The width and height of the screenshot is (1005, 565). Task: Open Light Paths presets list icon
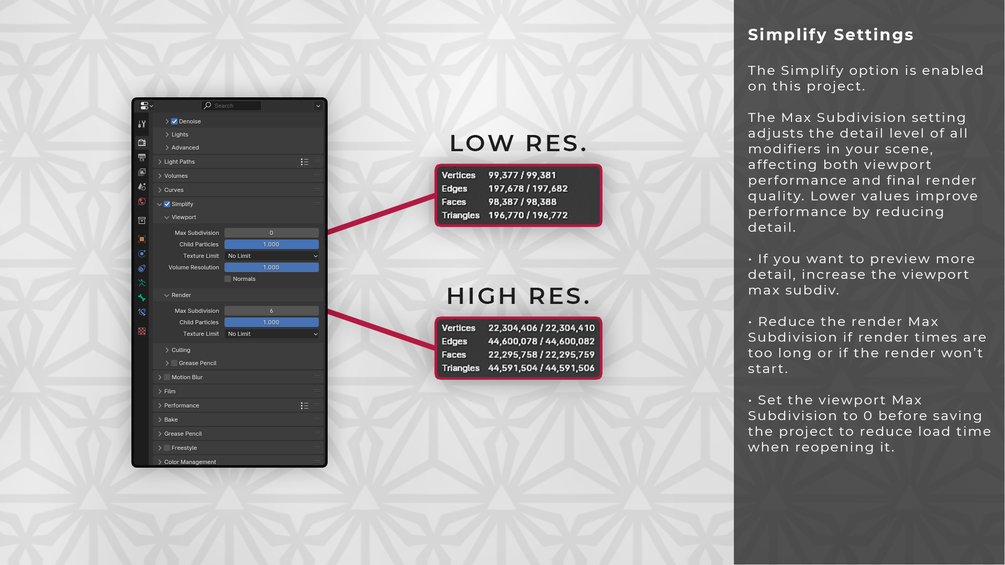tap(304, 161)
